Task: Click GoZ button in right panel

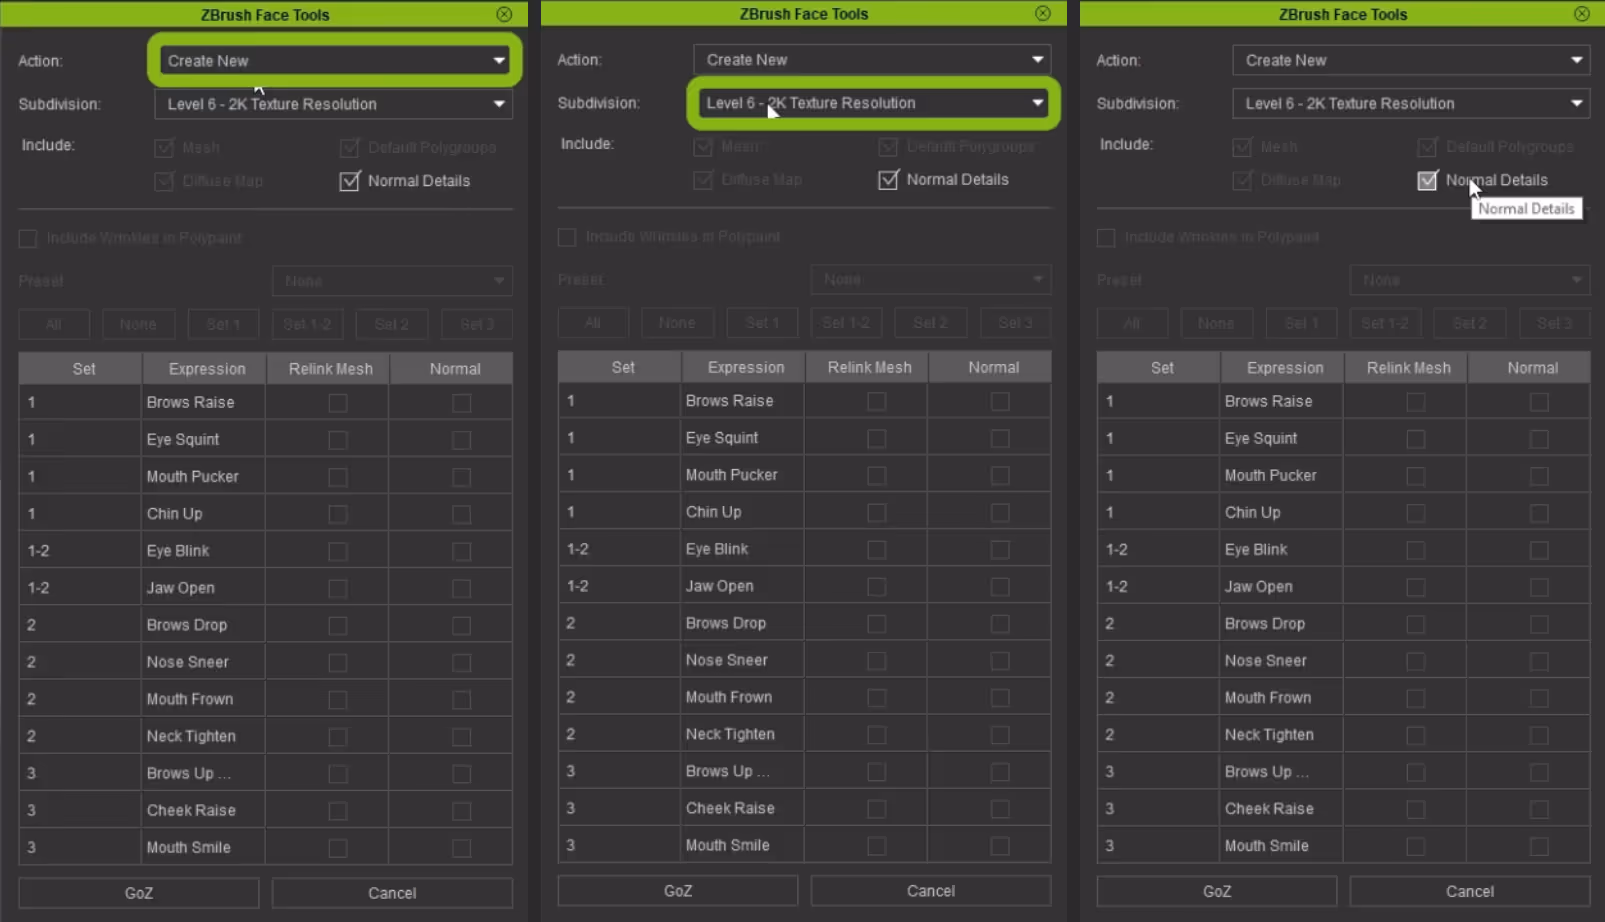Action: pos(1217,891)
